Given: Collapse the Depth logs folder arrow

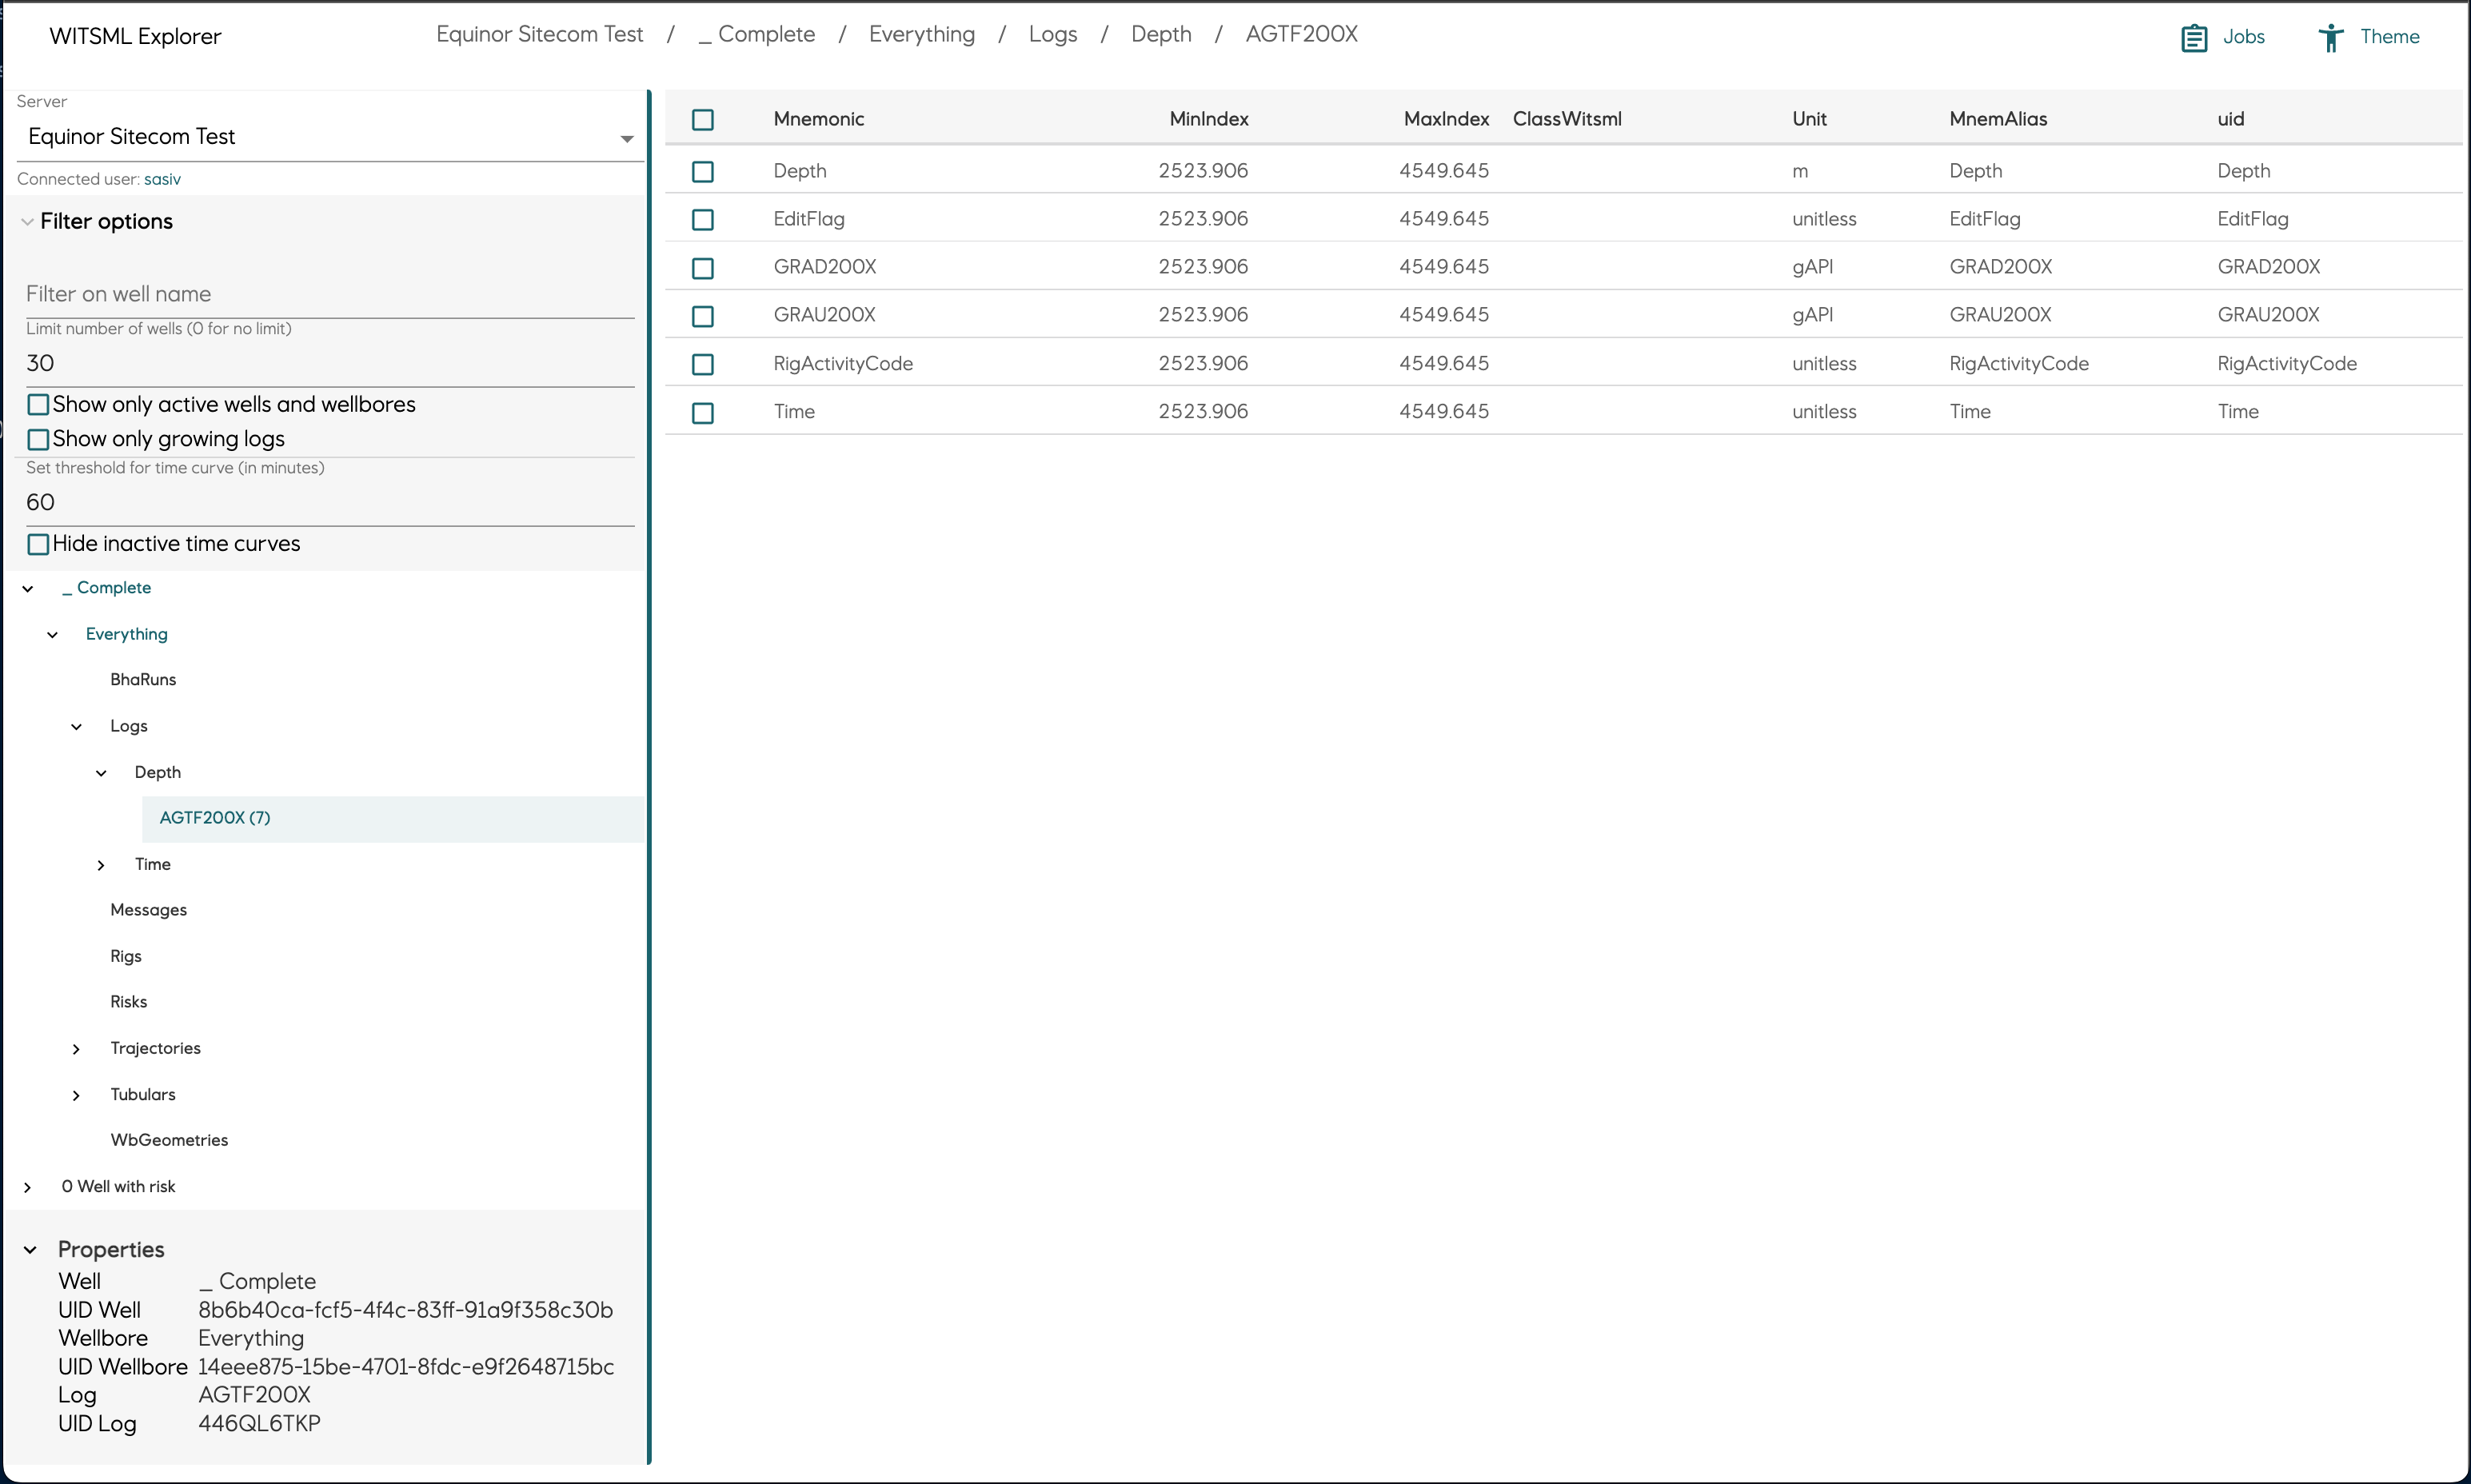Looking at the screenshot, I should (x=101, y=773).
